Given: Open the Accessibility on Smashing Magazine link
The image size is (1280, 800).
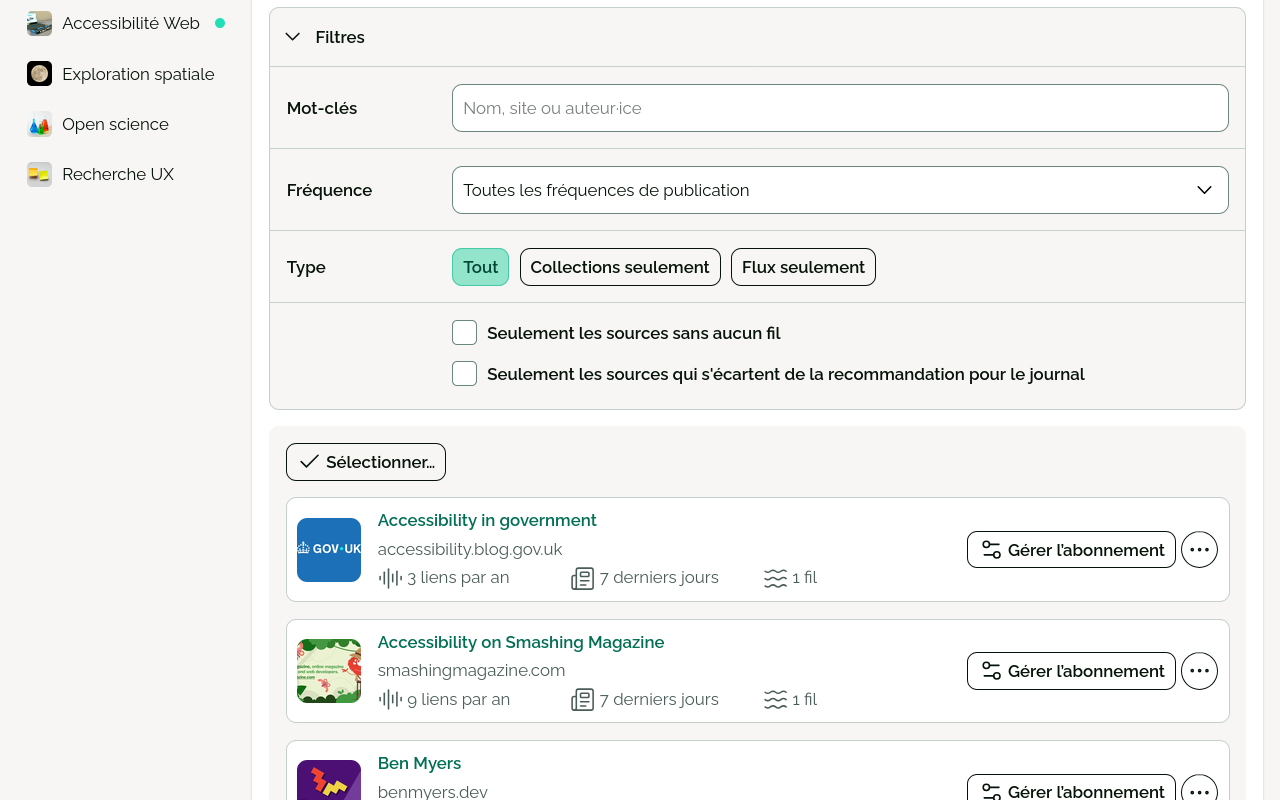Looking at the screenshot, I should click(521, 642).
